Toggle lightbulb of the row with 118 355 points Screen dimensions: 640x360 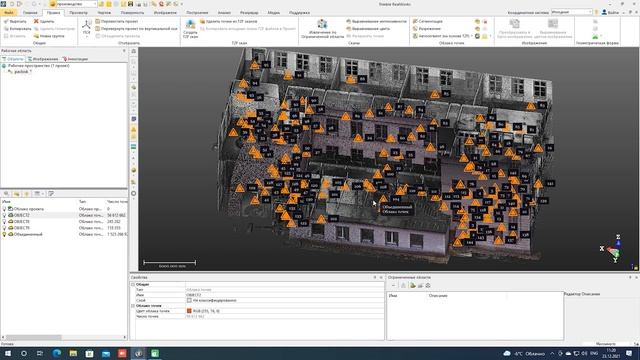4,228
